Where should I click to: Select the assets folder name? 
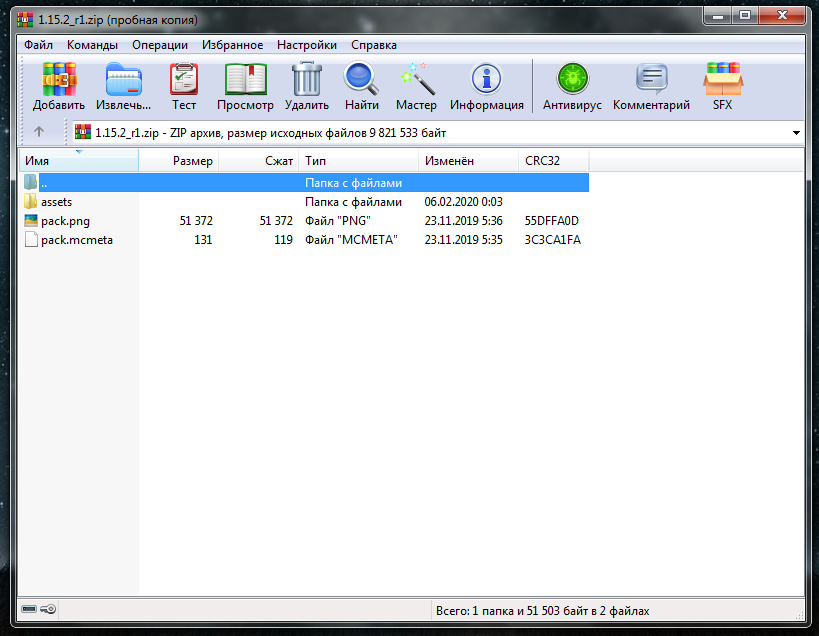[x=56, y=202]
